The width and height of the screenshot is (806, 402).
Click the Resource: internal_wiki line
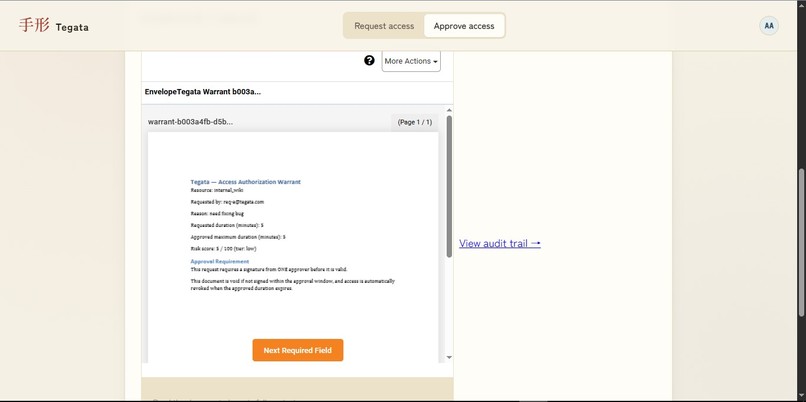217,190
